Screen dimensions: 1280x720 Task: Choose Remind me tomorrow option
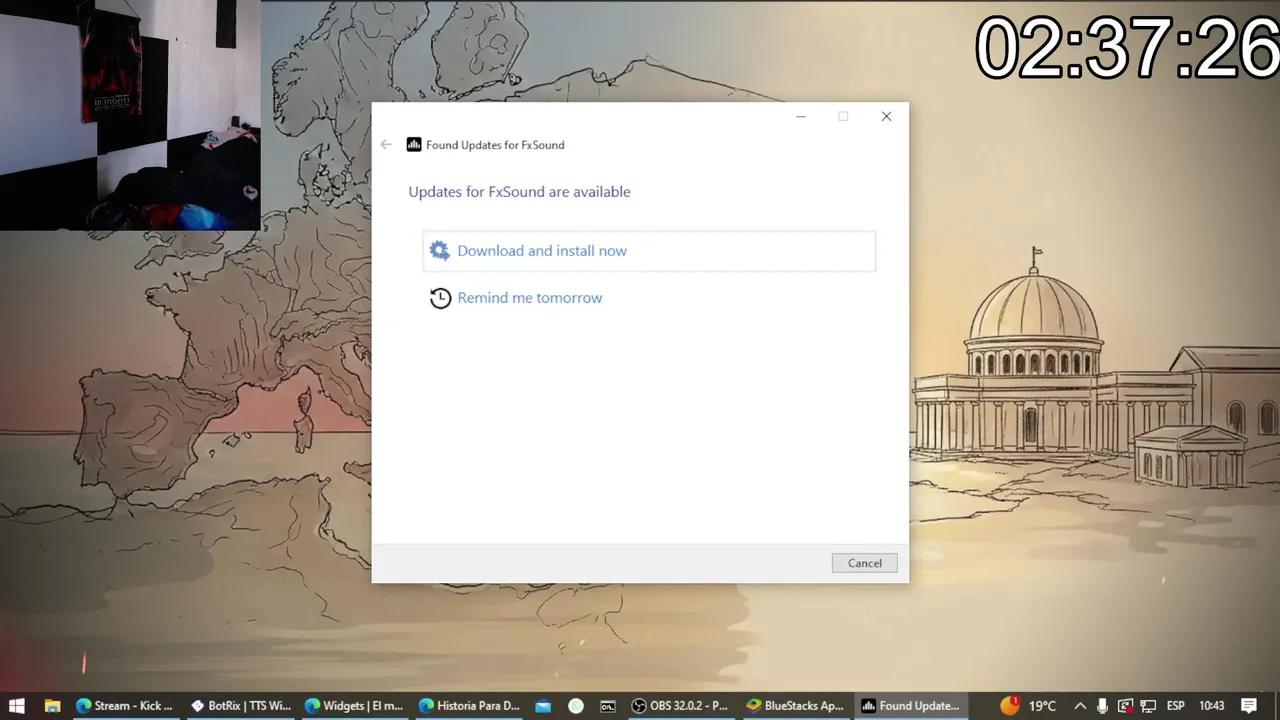pos(529,298)
